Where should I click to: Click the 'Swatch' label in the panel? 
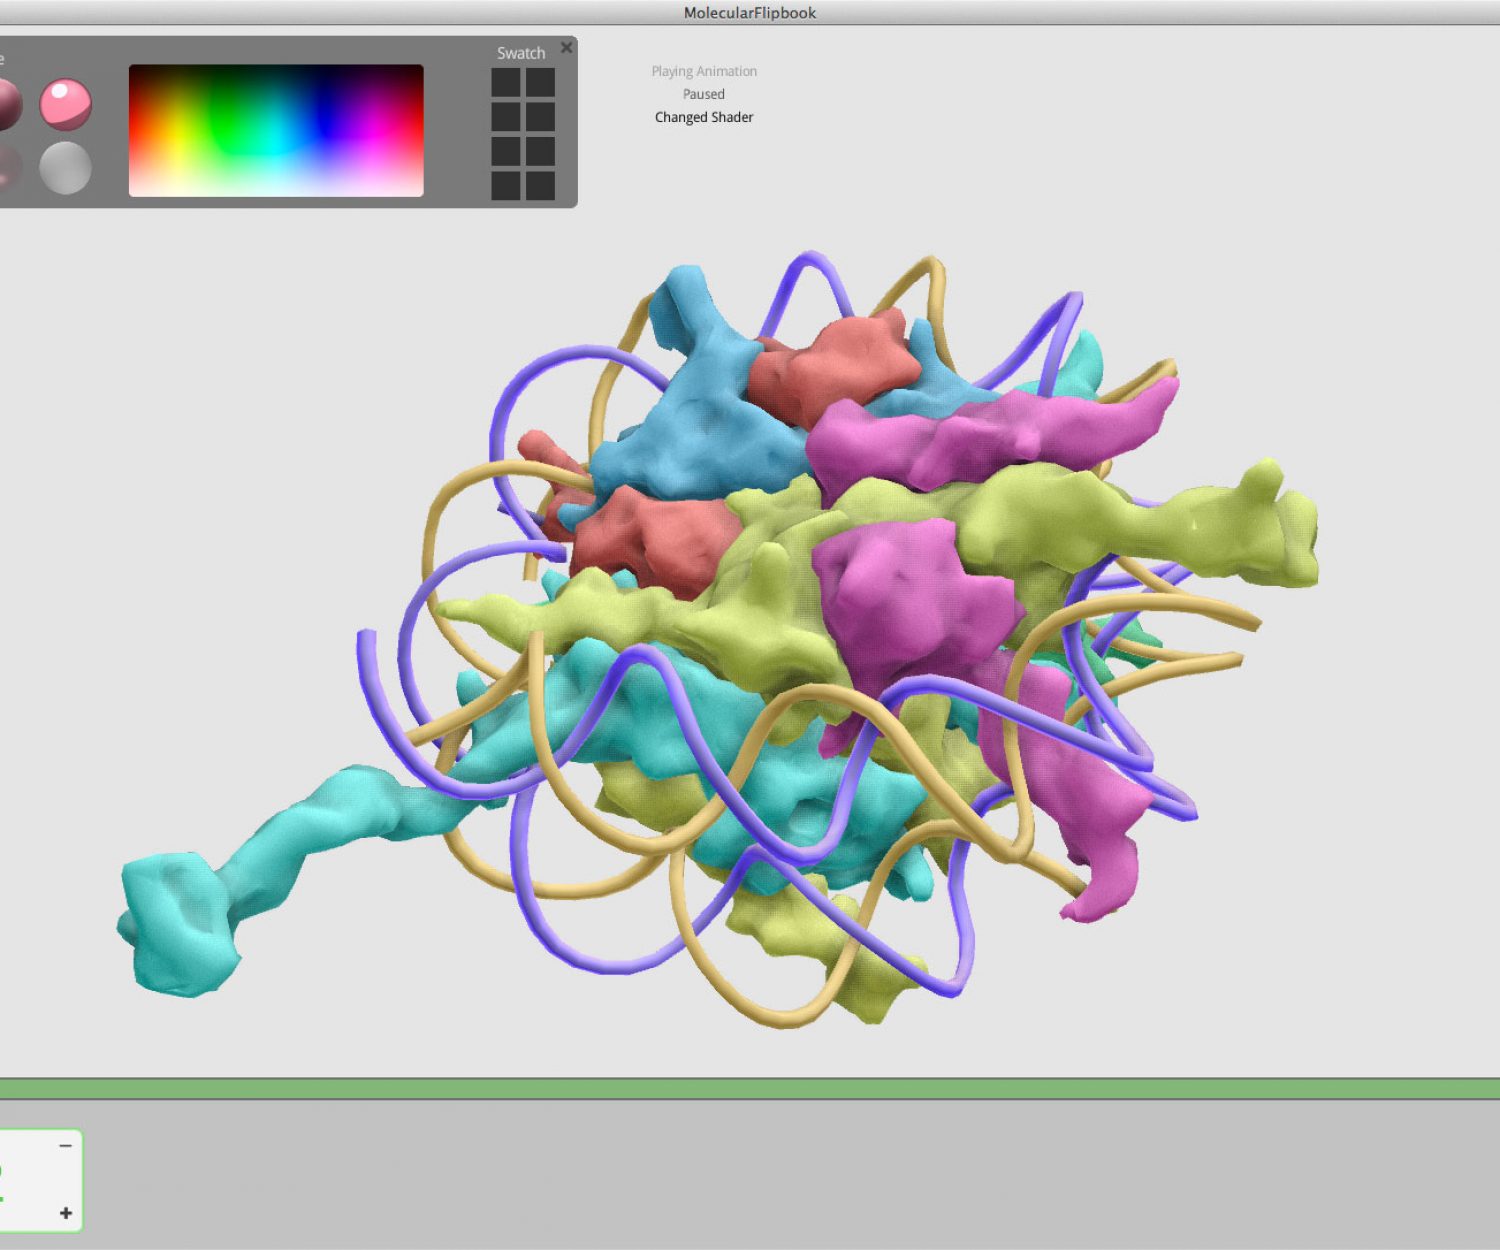coord(521,53)
